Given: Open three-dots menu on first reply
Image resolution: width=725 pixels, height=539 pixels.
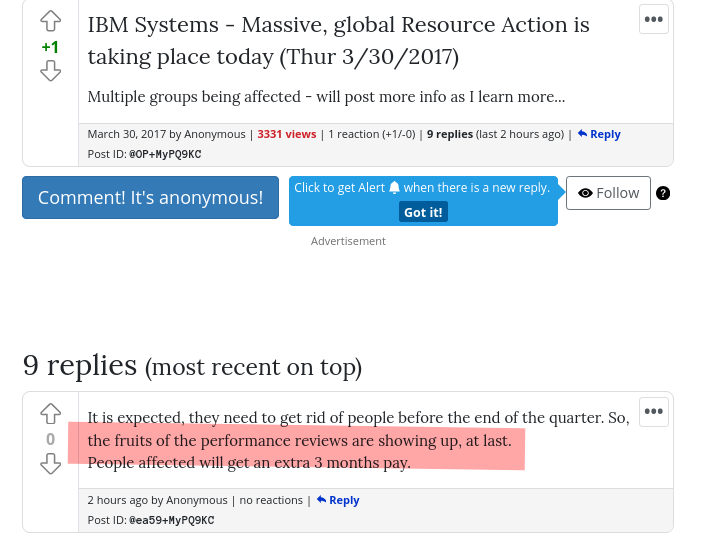Looking at the screenshot, I should pos(653,411).
